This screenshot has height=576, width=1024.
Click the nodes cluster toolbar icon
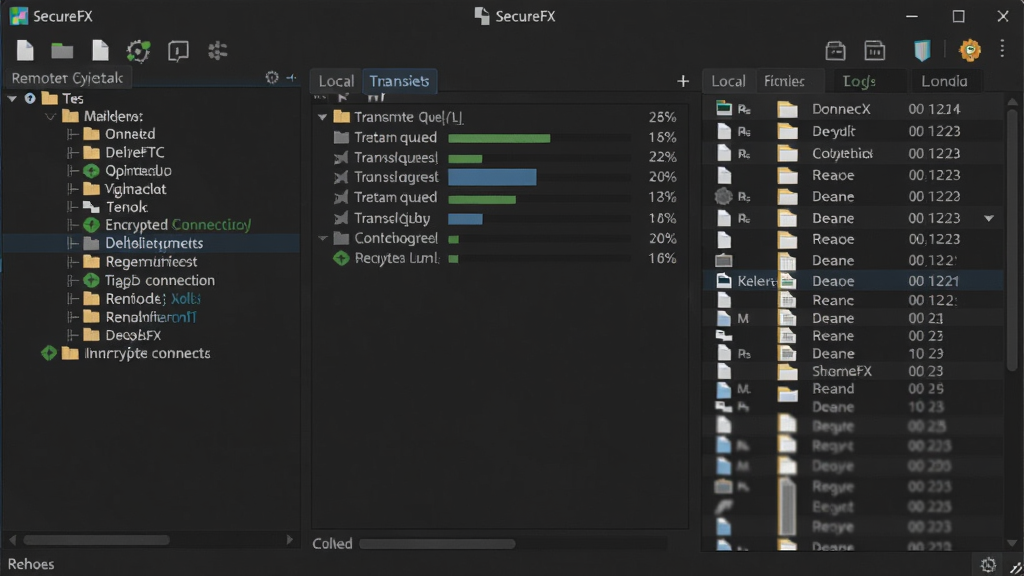pyautogui.click(x=217, y=51)
